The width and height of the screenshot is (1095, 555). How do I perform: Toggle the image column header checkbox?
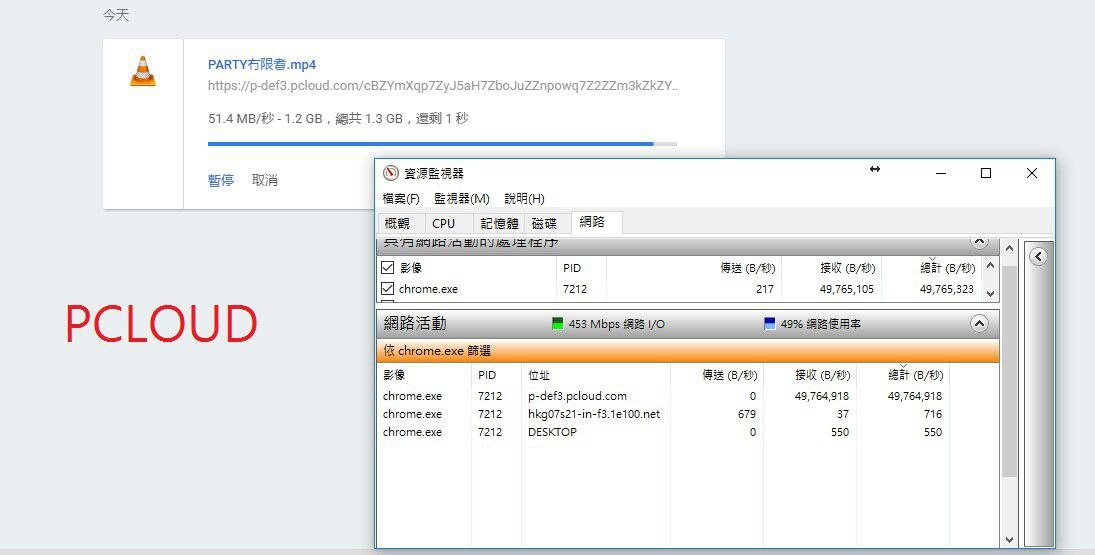point(388,267)
